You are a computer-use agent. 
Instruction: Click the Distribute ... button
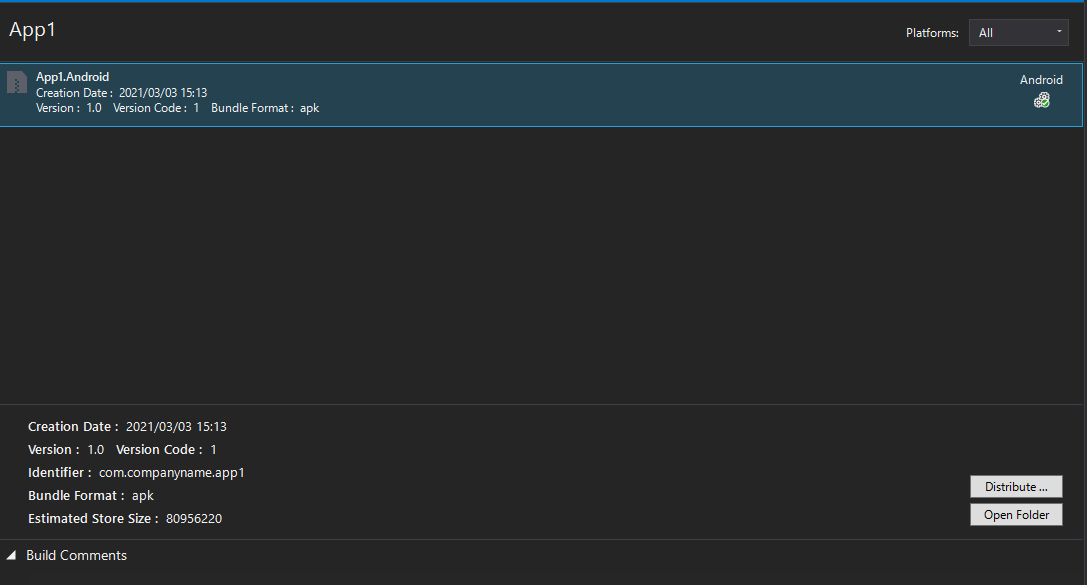[x=1016, y=487]
